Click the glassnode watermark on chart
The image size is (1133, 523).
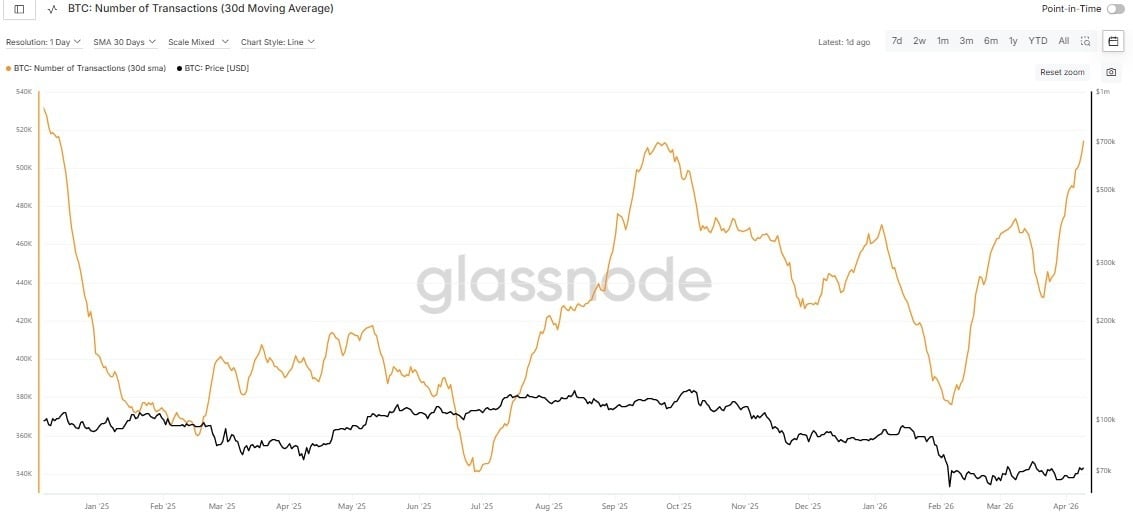(564, 282)
